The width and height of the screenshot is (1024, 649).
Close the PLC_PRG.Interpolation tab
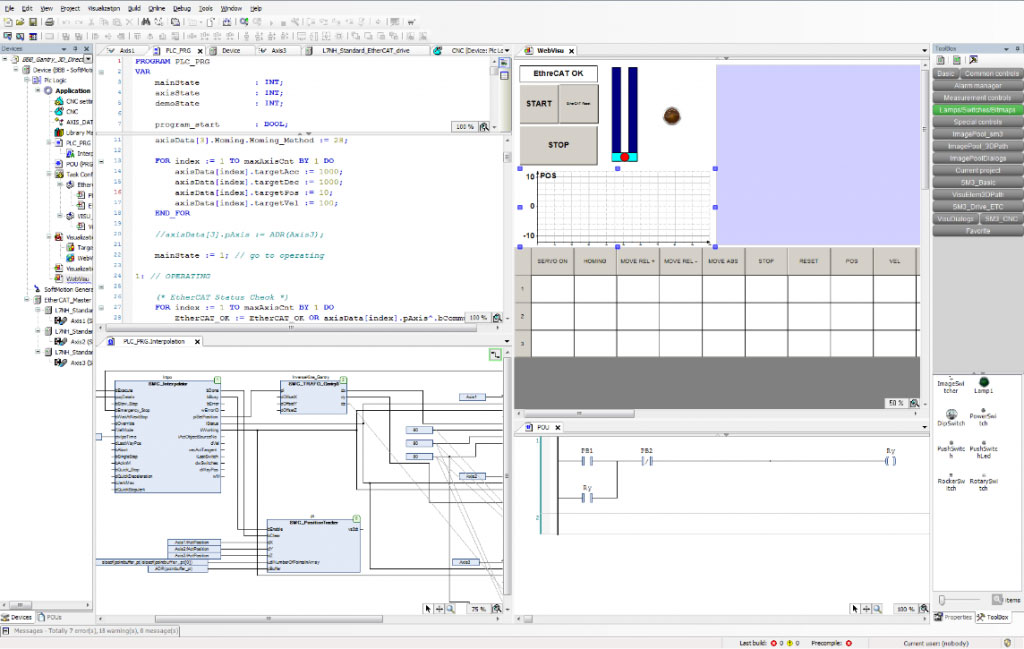tap(197, 341)
